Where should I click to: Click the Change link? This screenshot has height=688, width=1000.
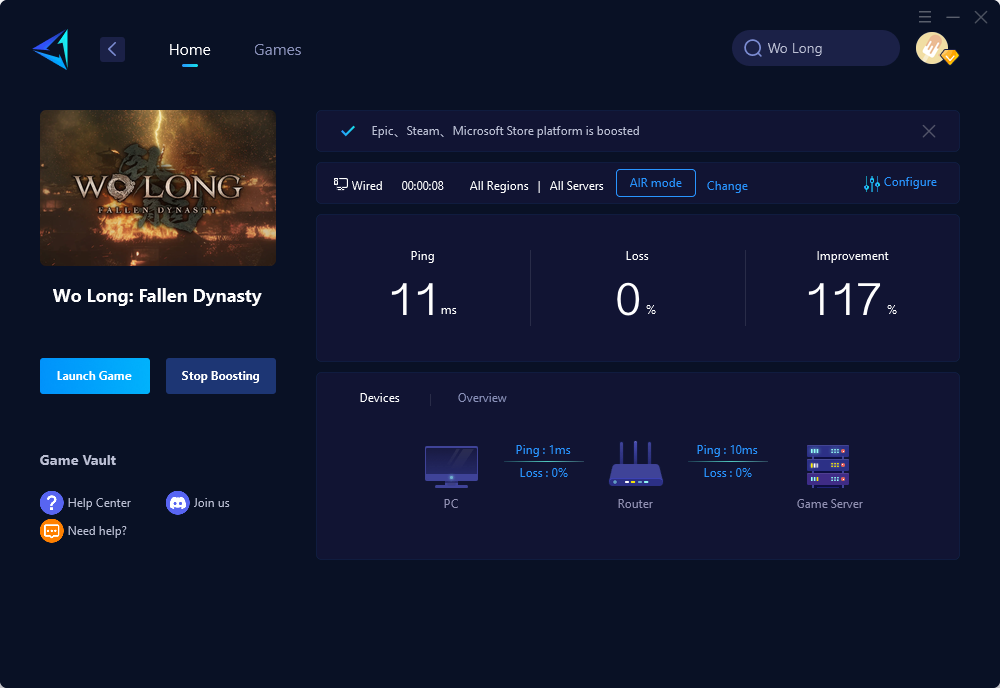pyautogui.click(x=727, y=186)
